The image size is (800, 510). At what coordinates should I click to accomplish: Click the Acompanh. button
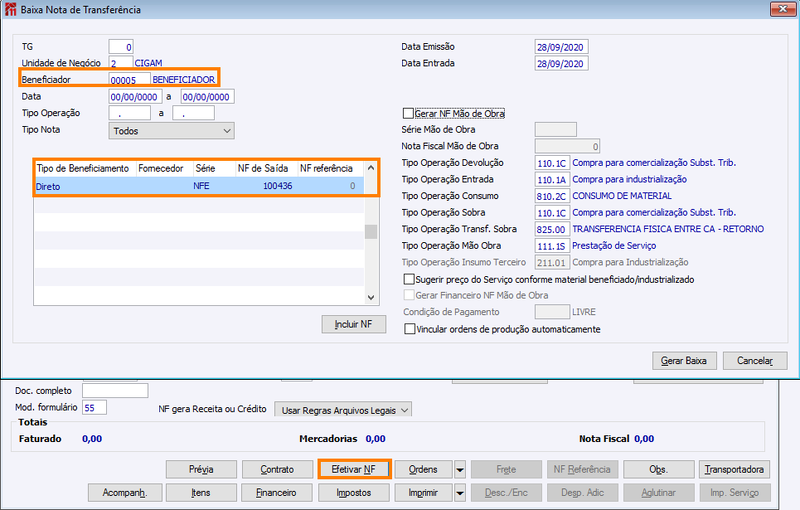point(125,493)
